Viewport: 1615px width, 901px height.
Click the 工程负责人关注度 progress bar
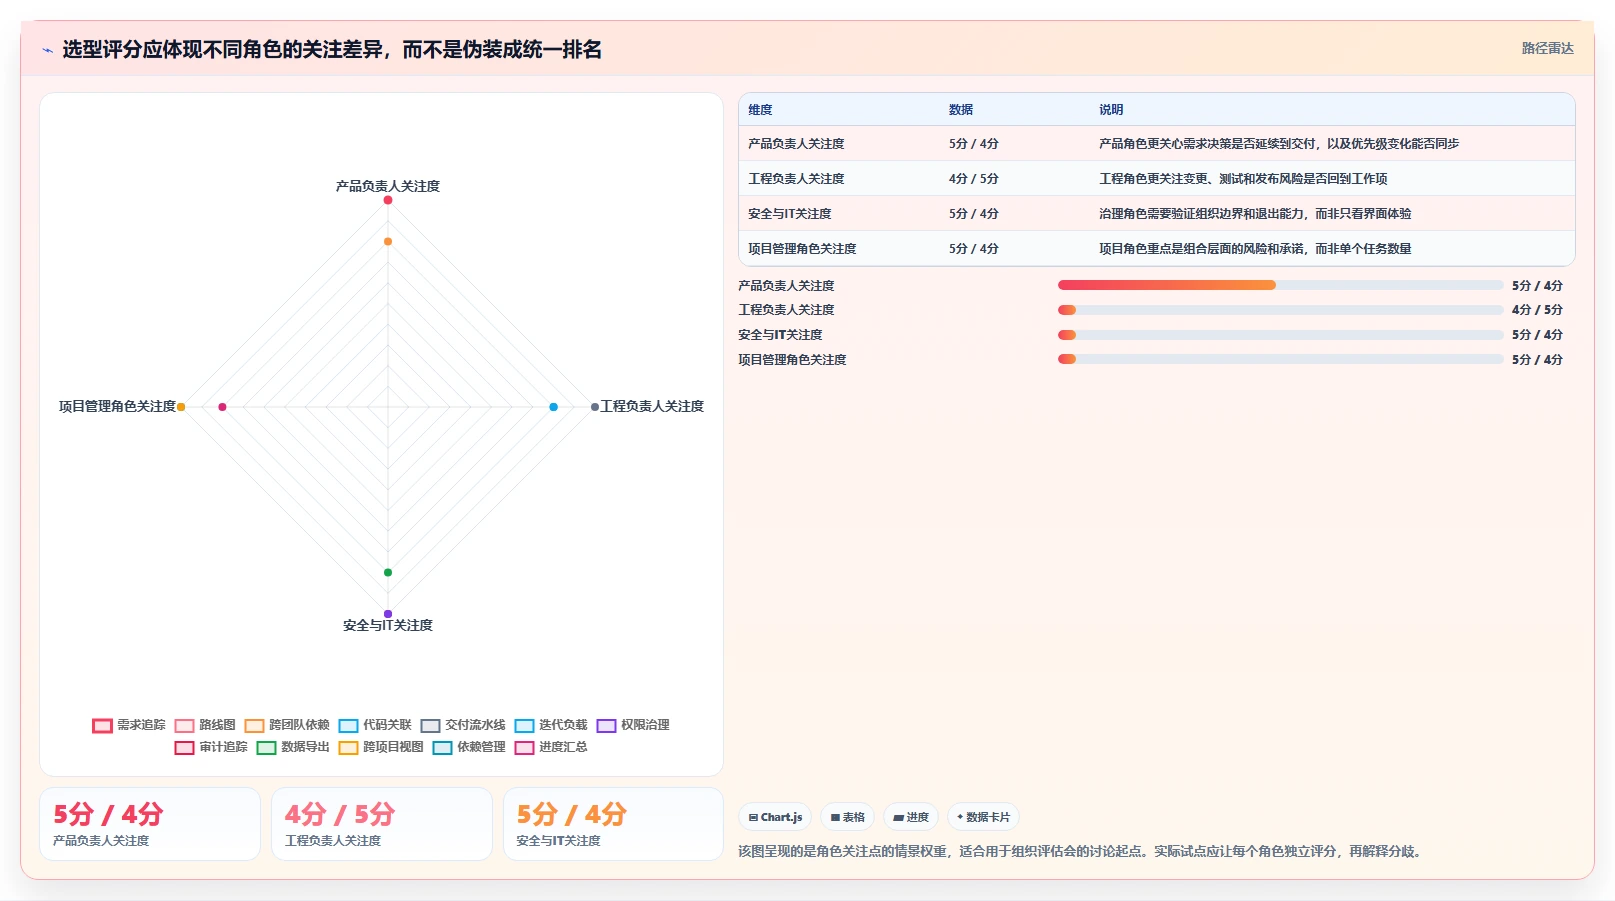coord(1280,310)
